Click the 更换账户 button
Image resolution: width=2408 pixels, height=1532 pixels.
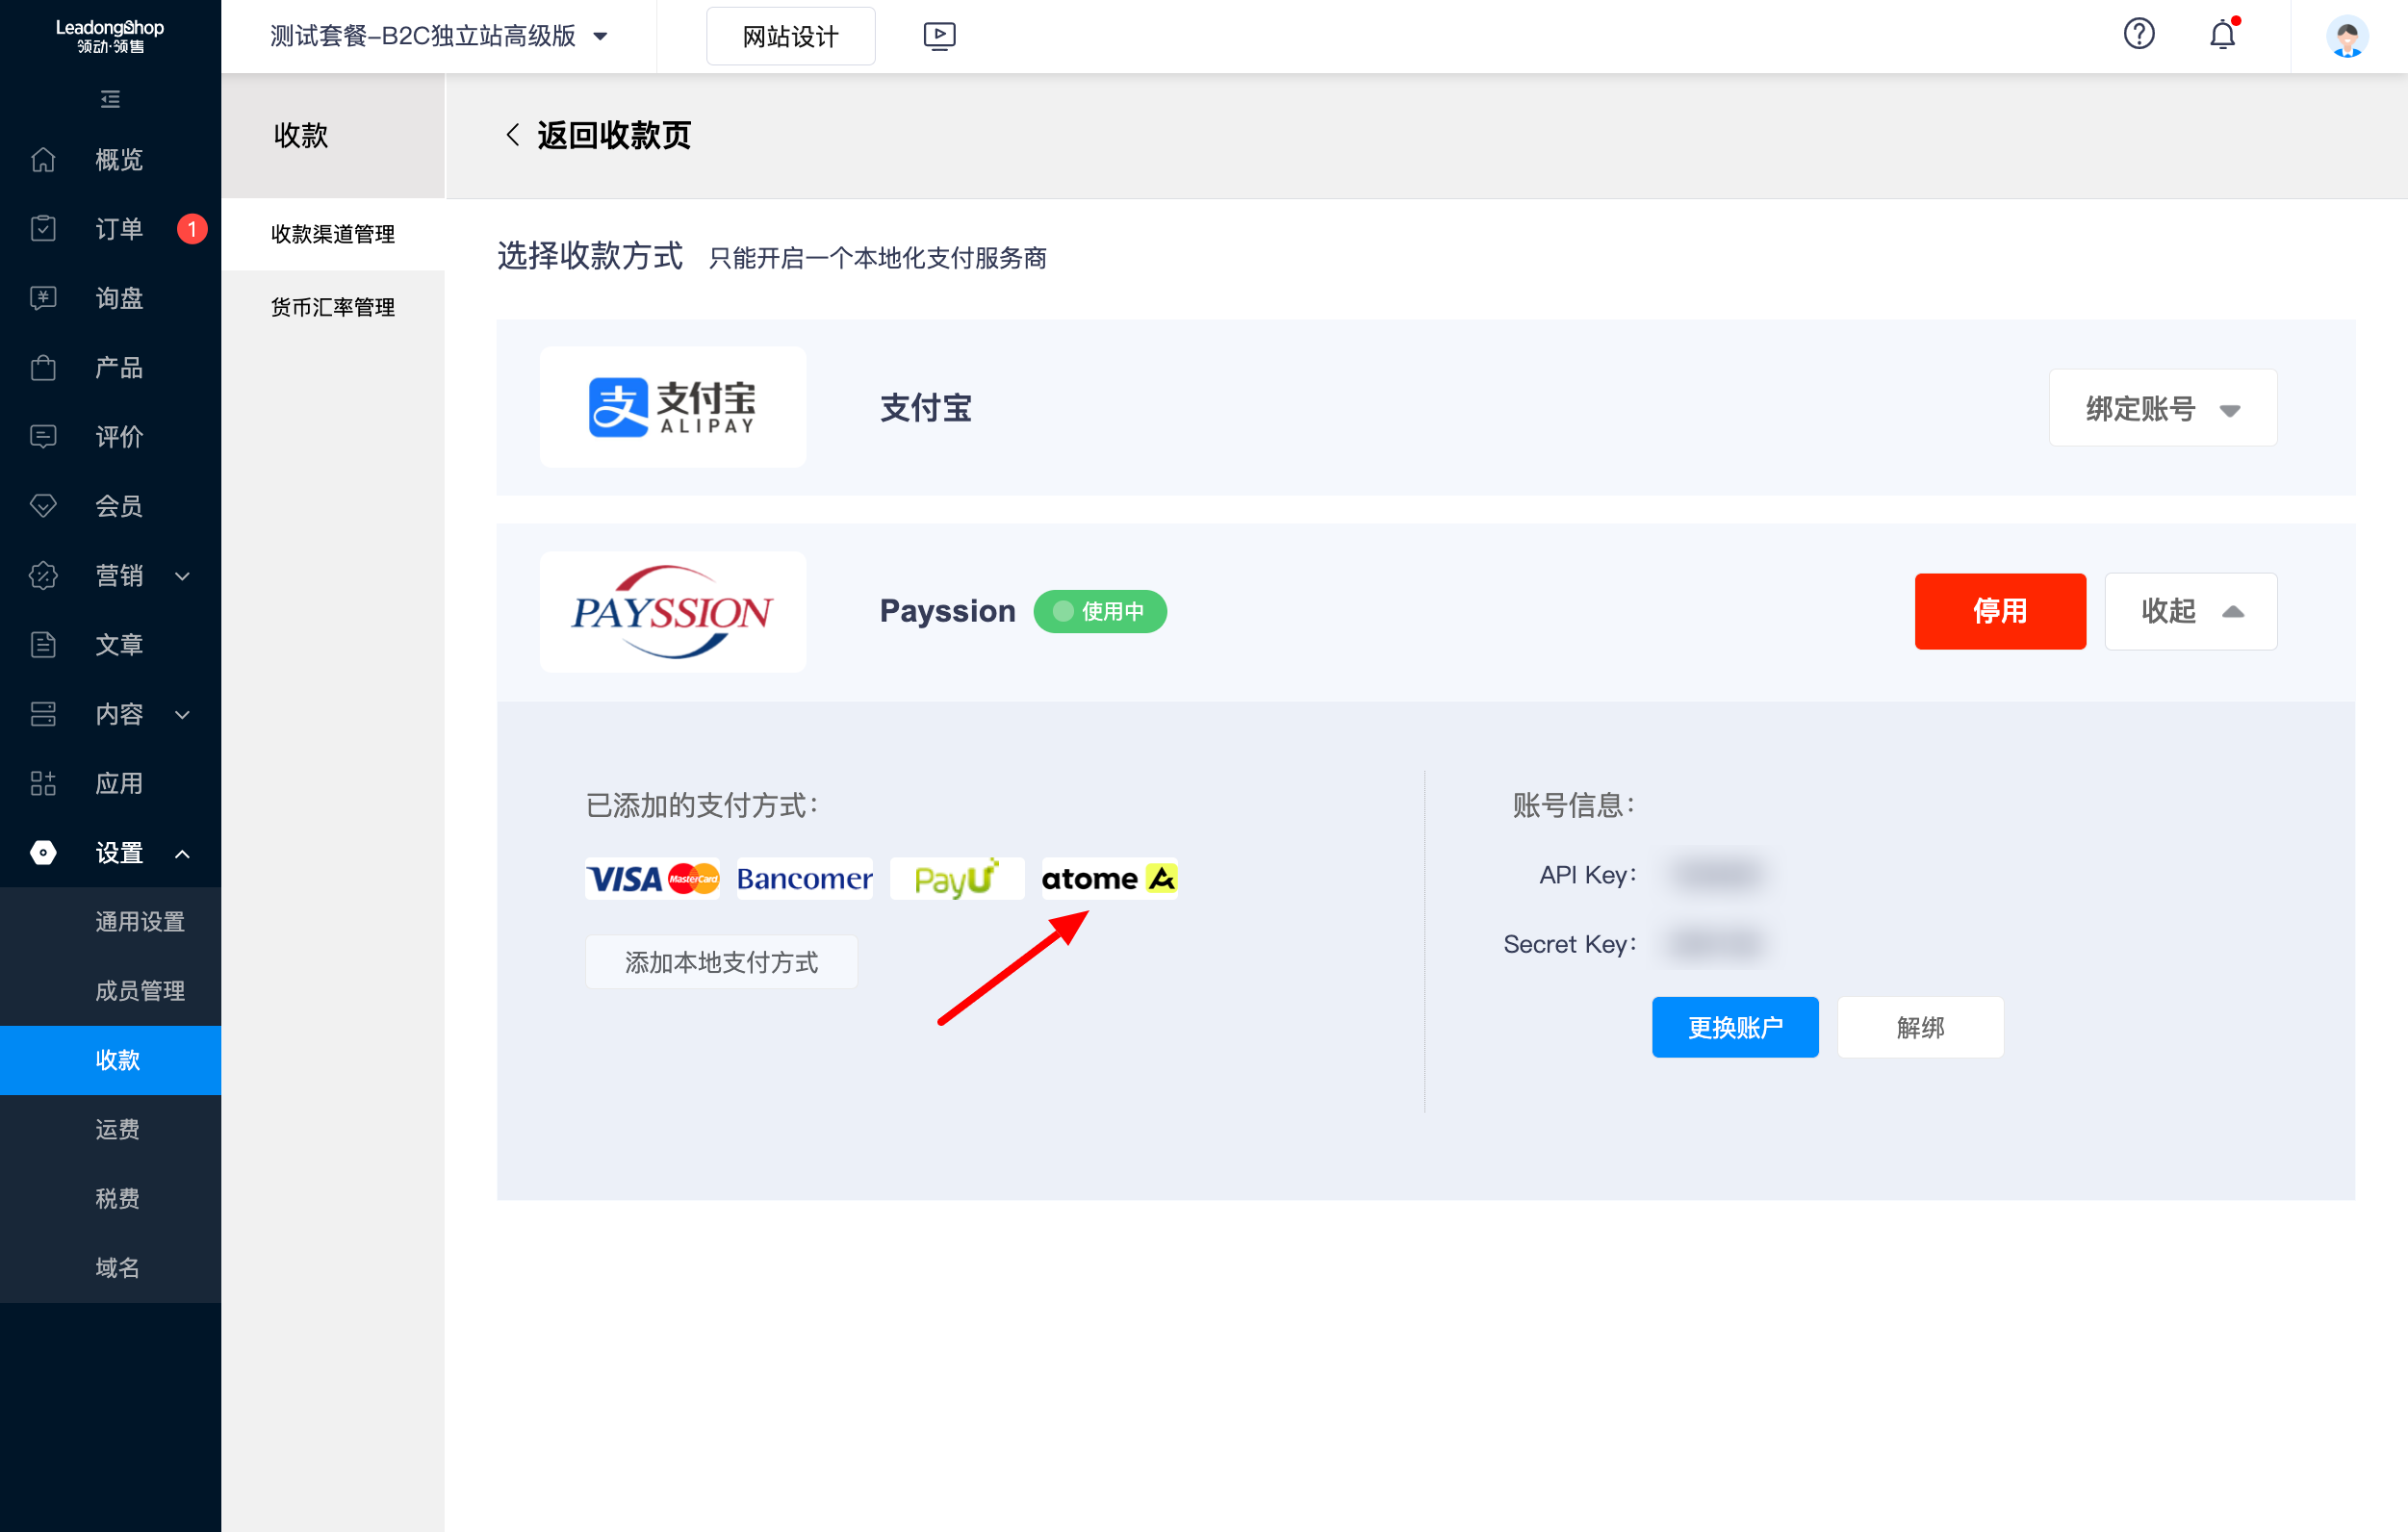click(x=1734, y=1027)
